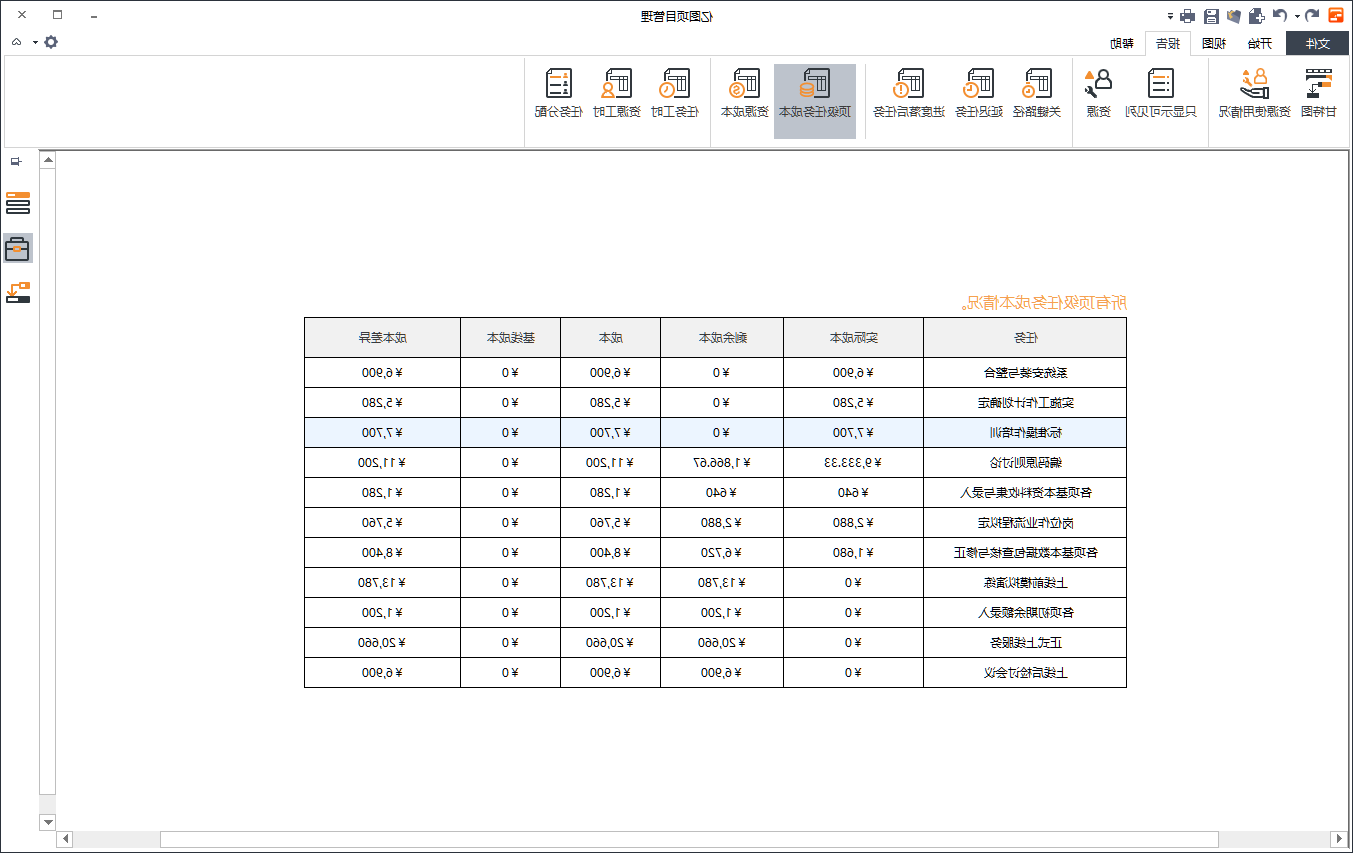1353x853 pixels.
Task: Select the 各项初期余额录入 task name
Action: tap(1025, 612)
